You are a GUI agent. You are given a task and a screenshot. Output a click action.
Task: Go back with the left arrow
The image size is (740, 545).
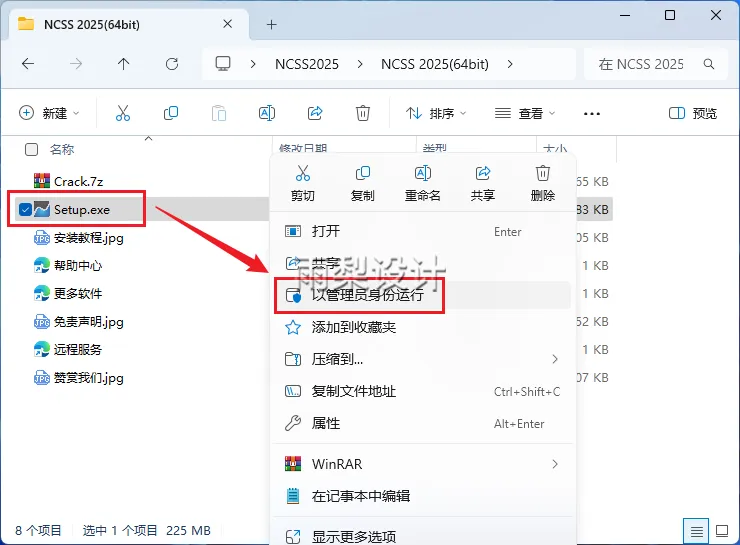point(28,64)
